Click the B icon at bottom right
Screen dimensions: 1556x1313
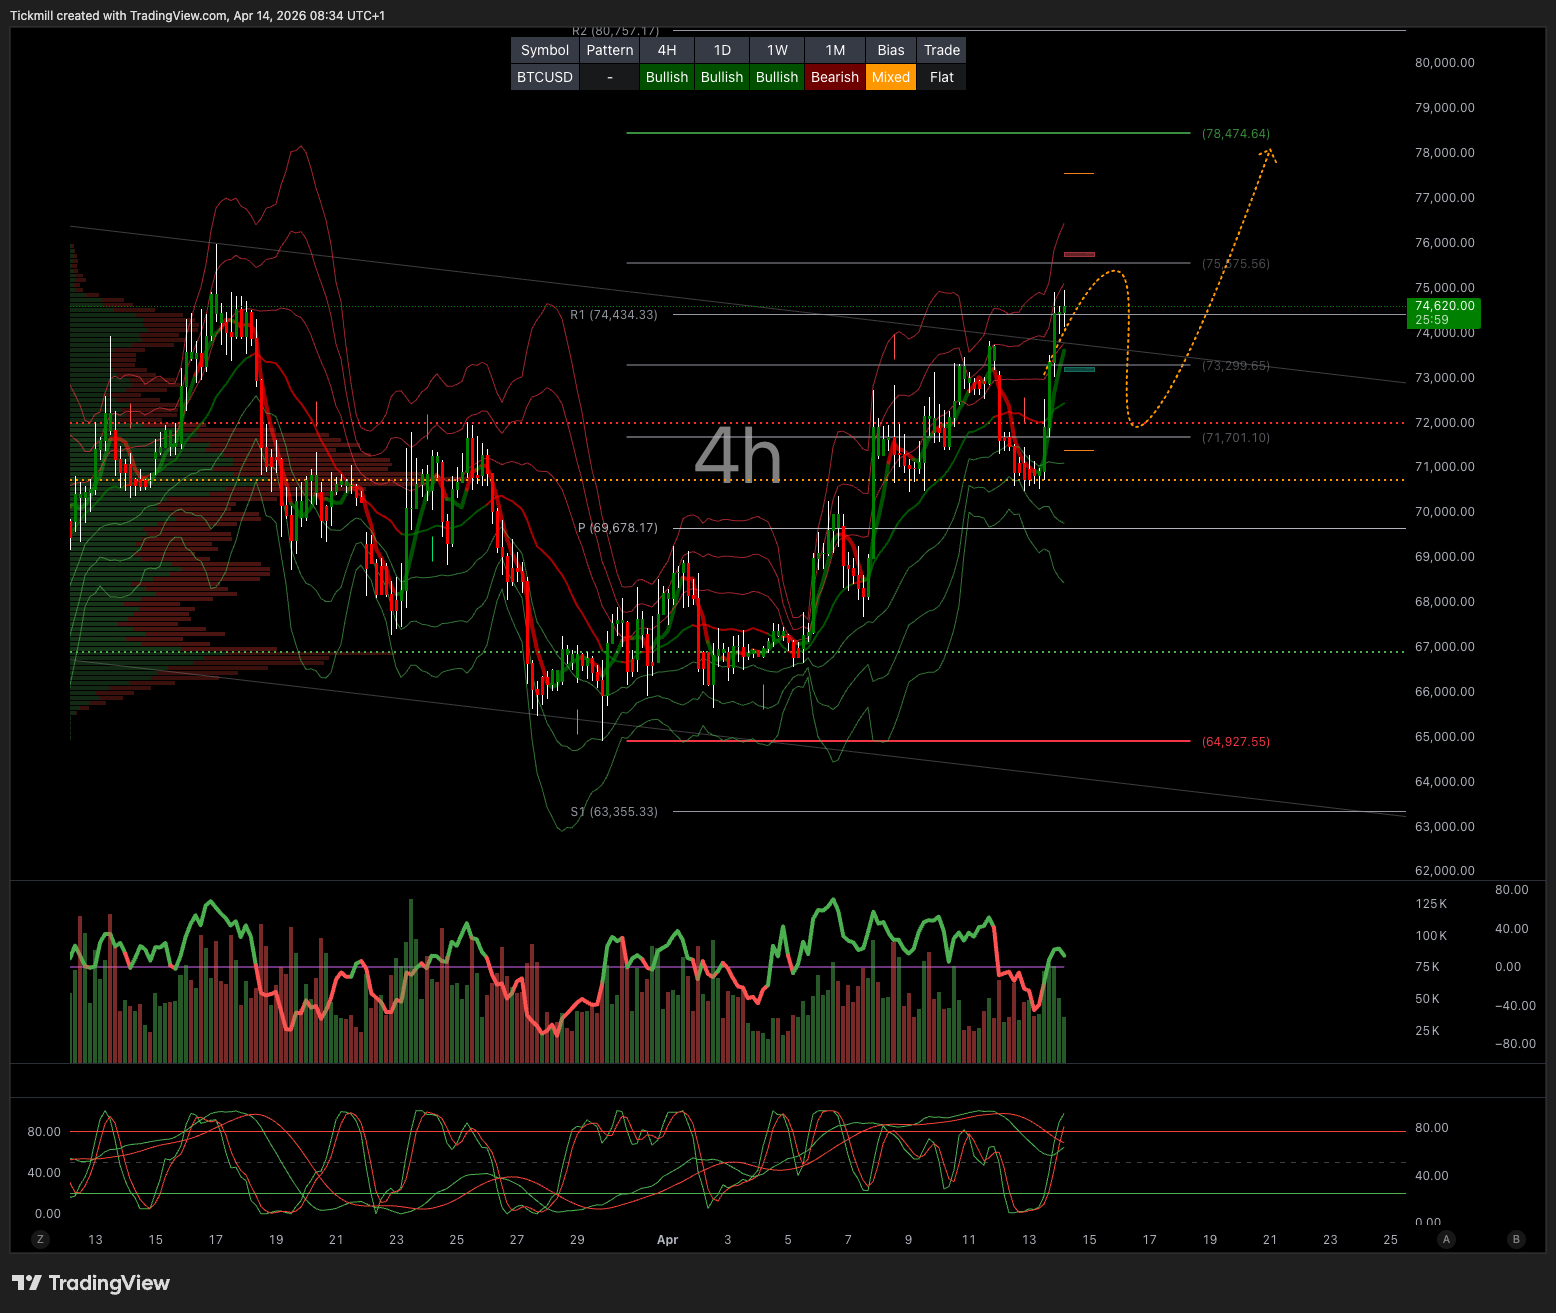1516,1239
